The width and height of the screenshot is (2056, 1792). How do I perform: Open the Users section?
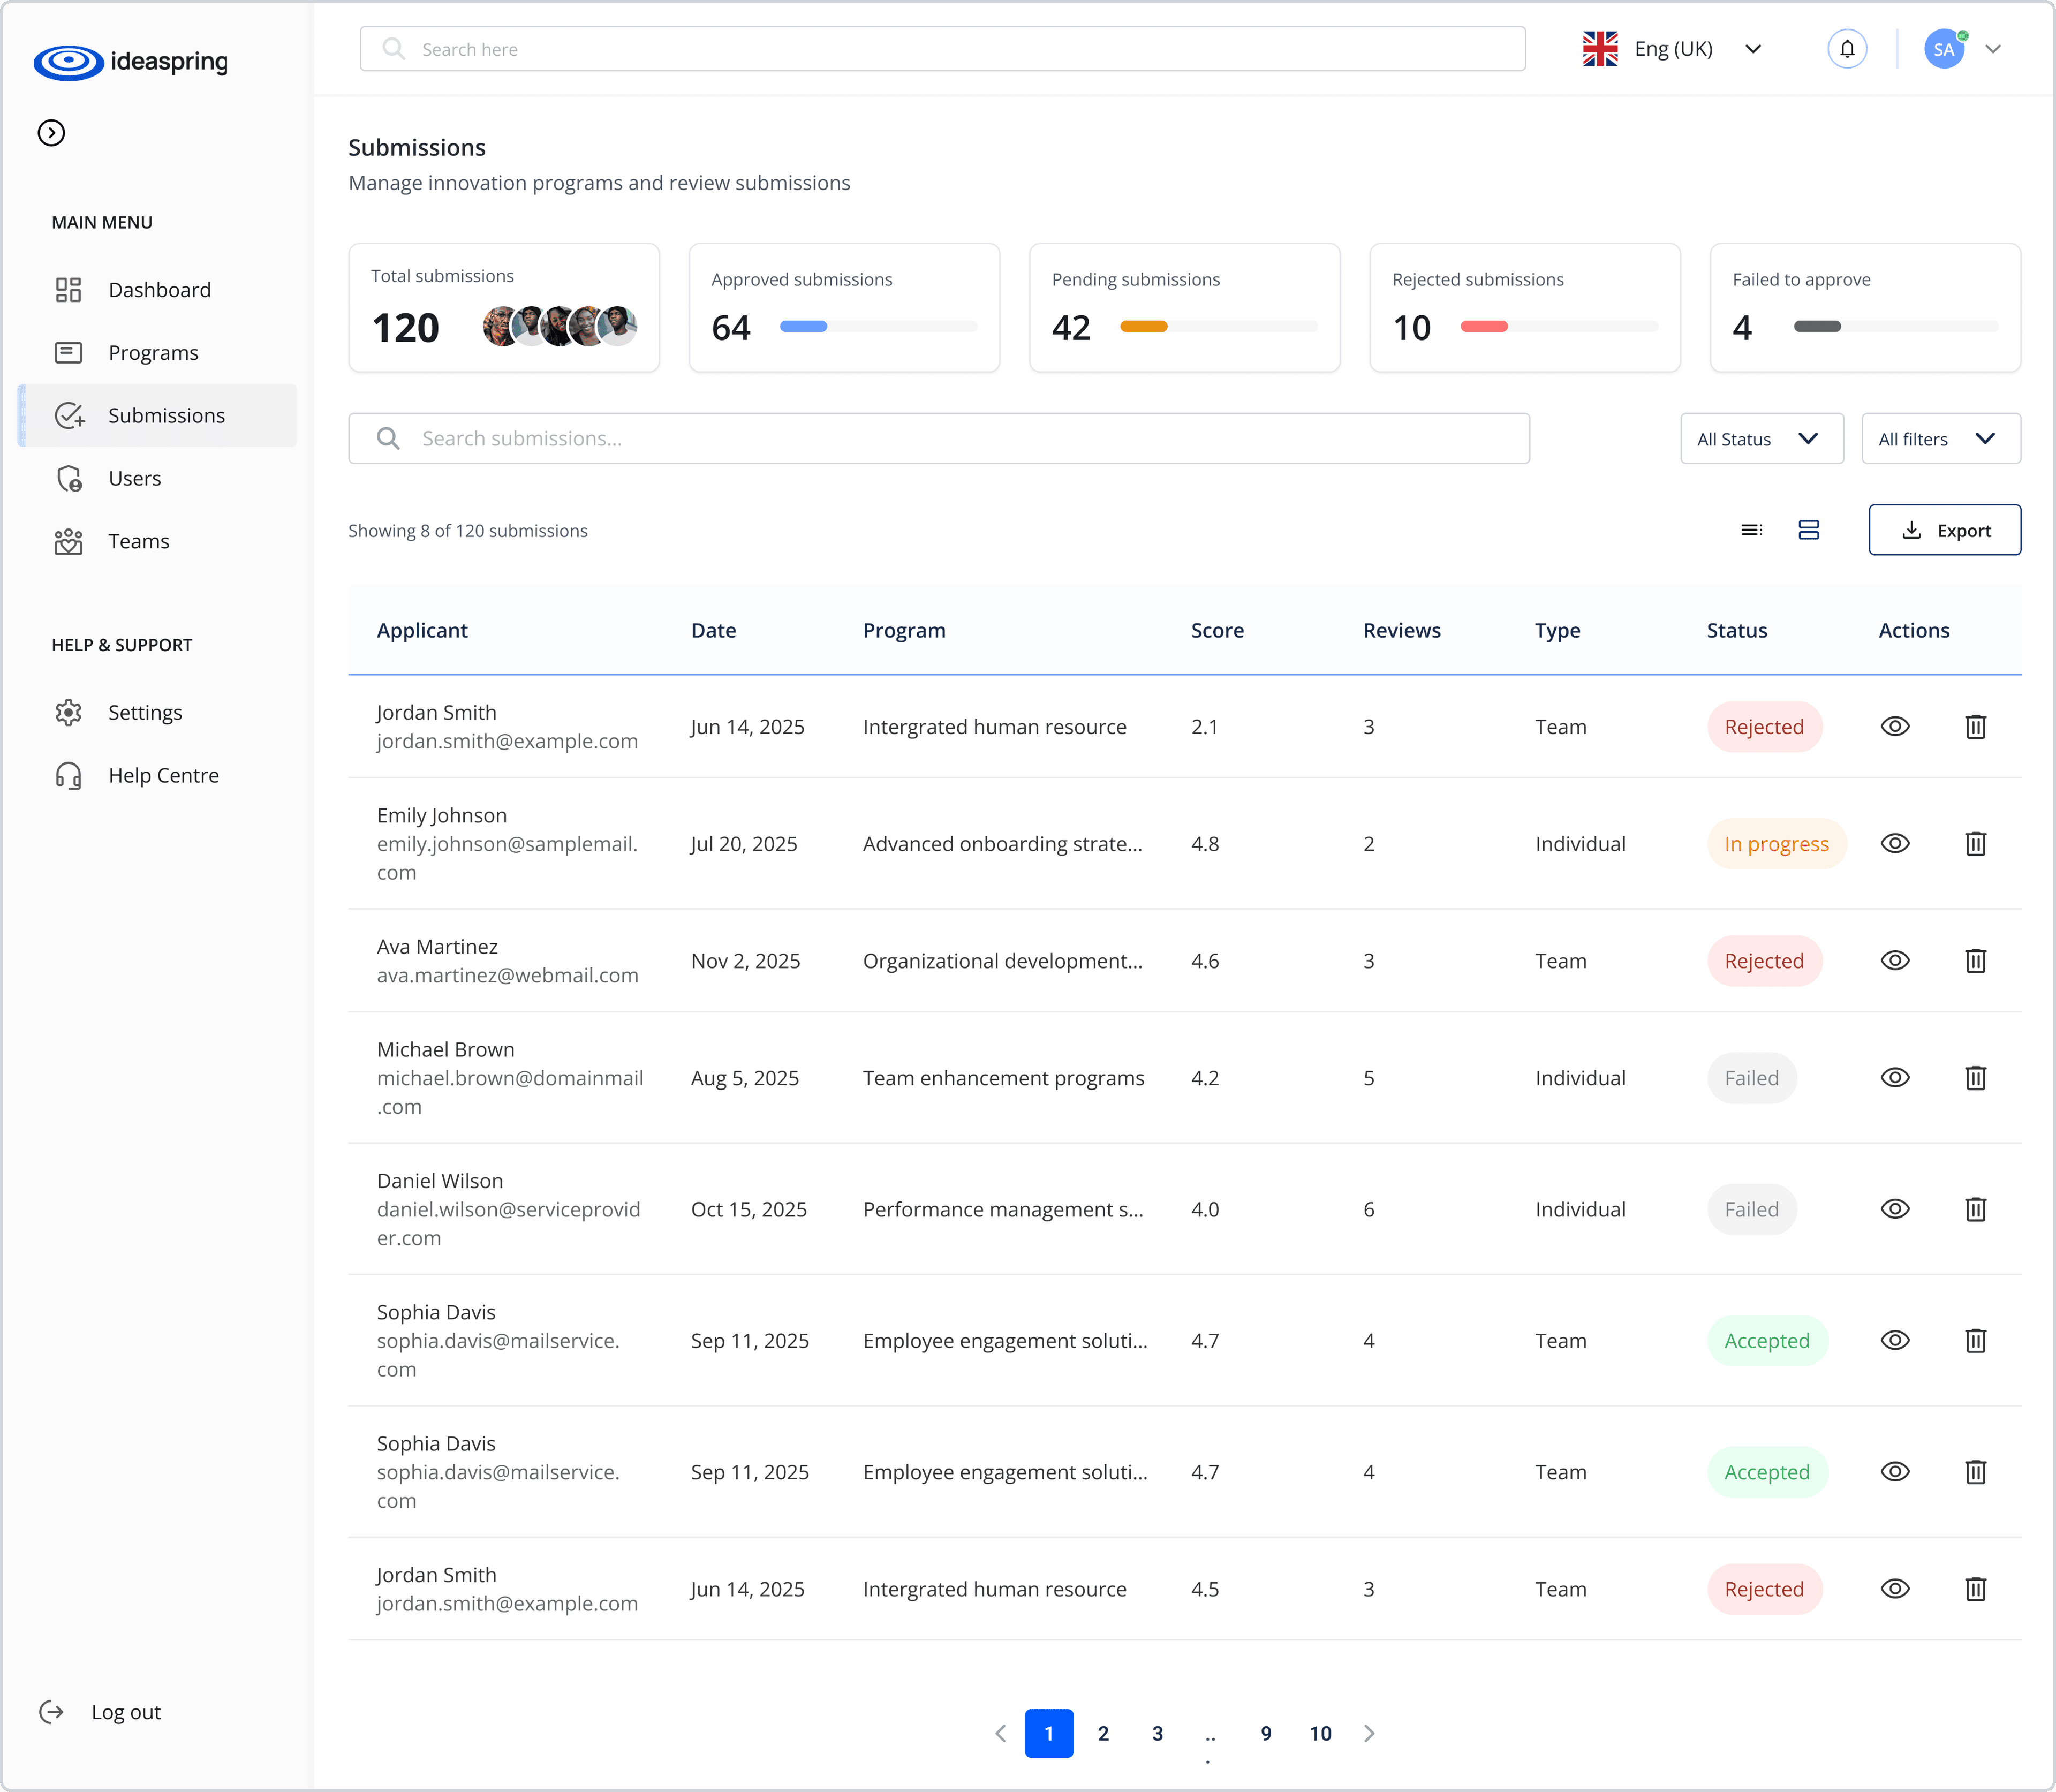(134, 478)
